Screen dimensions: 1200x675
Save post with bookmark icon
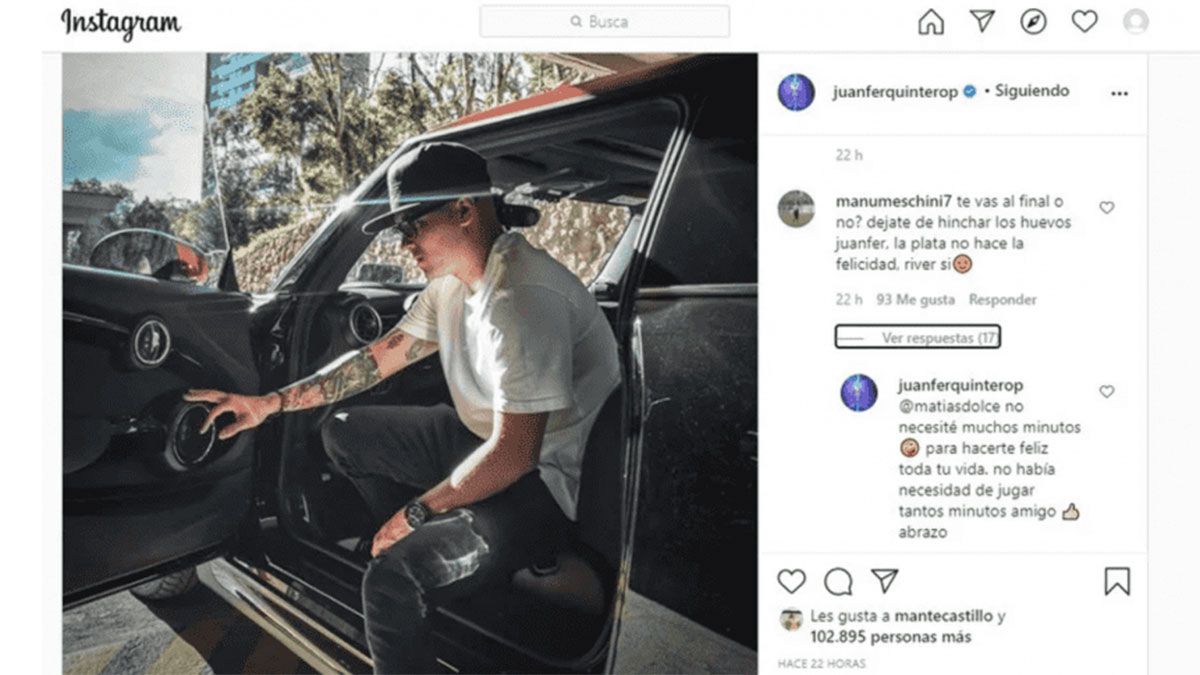tap(1117, 581)
